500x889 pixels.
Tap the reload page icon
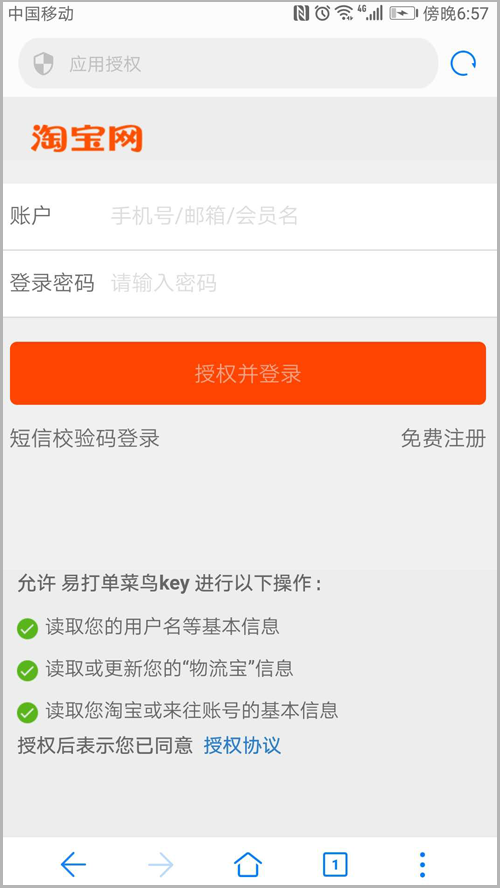tap(463, 64)
